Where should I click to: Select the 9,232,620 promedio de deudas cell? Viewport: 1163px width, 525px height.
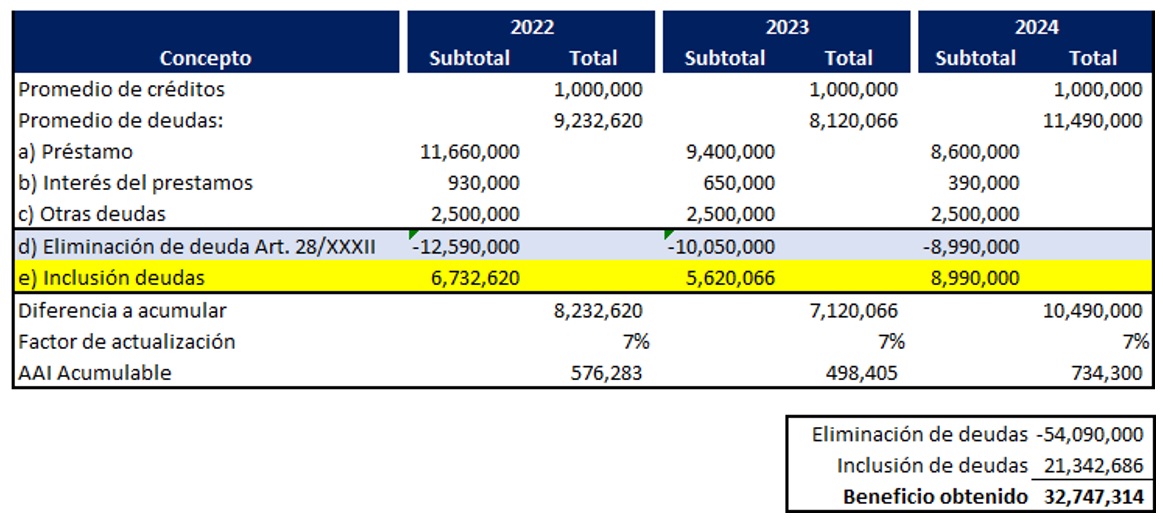(598, 121)
